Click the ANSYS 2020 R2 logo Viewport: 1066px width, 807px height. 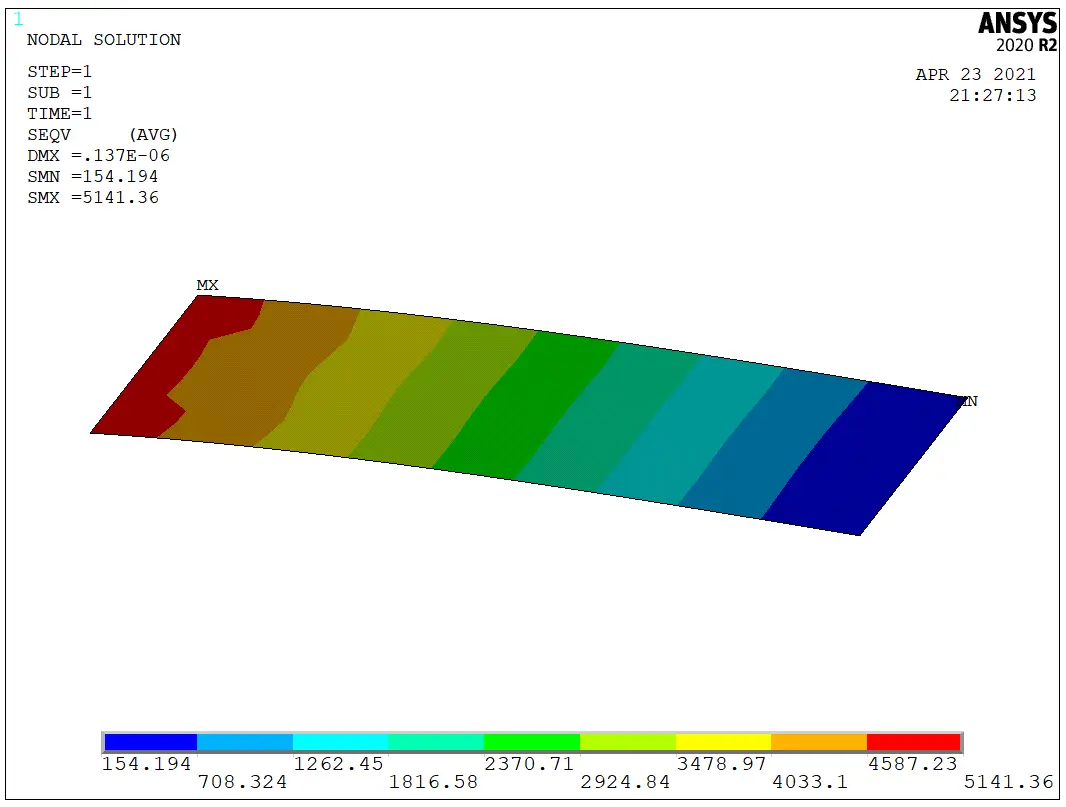tap(1018, 32)
